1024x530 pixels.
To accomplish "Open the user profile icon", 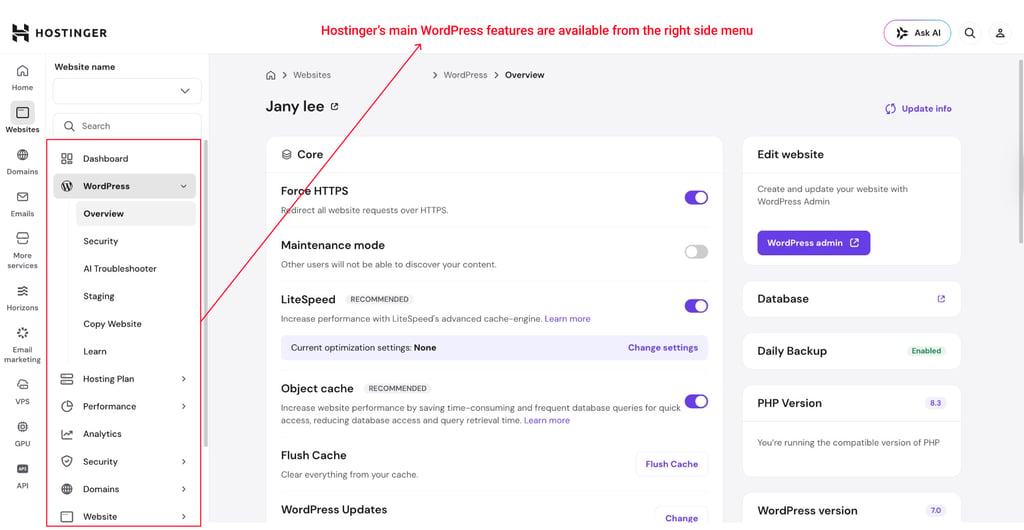I will tap(1000, 33).
